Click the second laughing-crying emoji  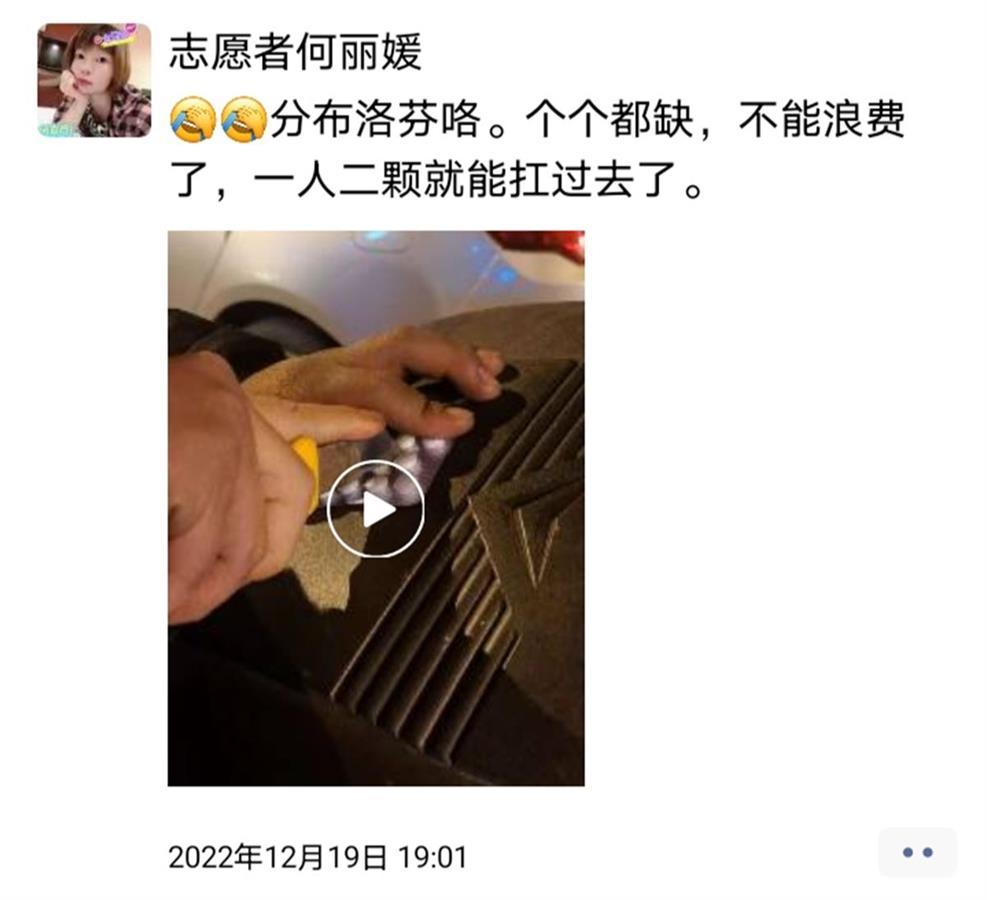(x=245, y=119)
